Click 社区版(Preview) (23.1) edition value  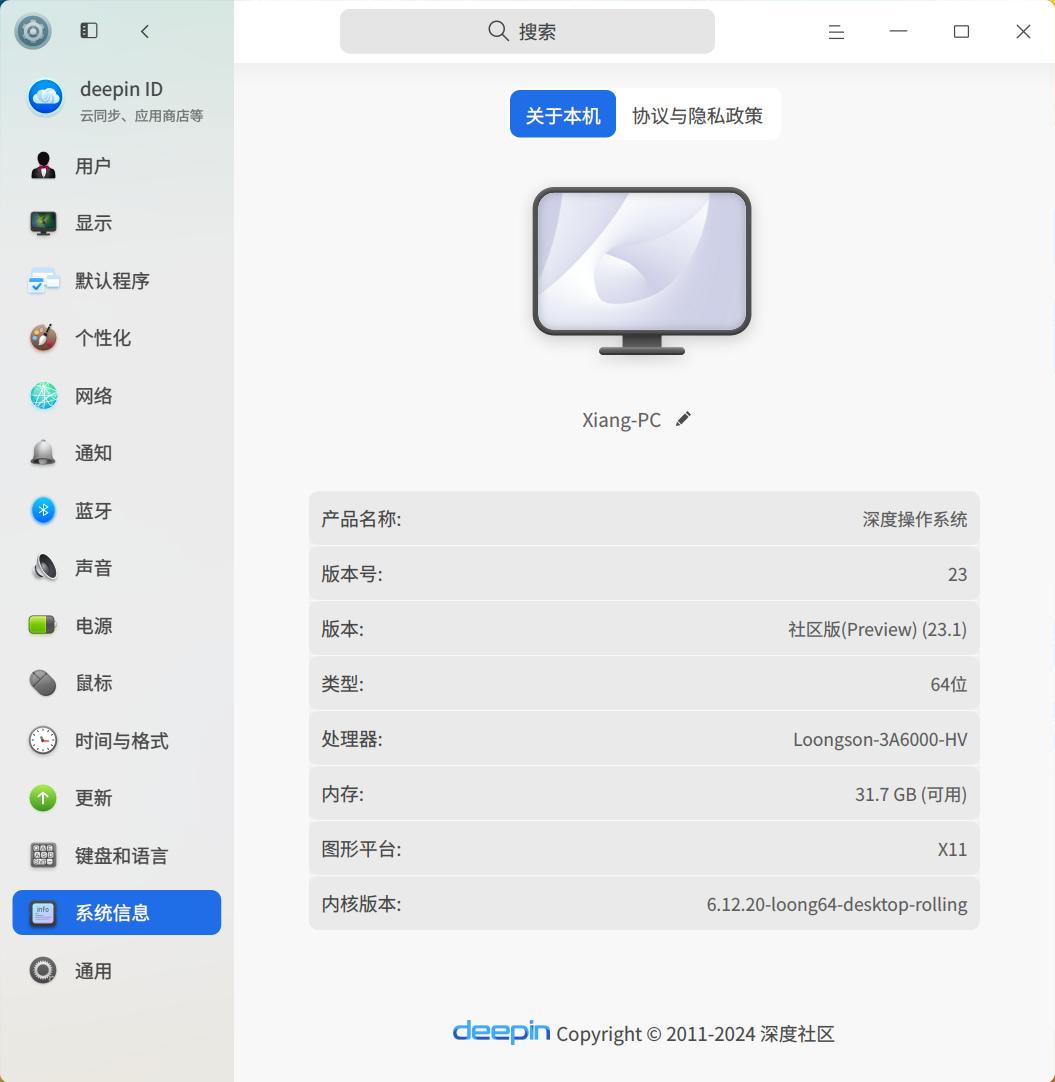pyautogui.click(x=877, y=629)
